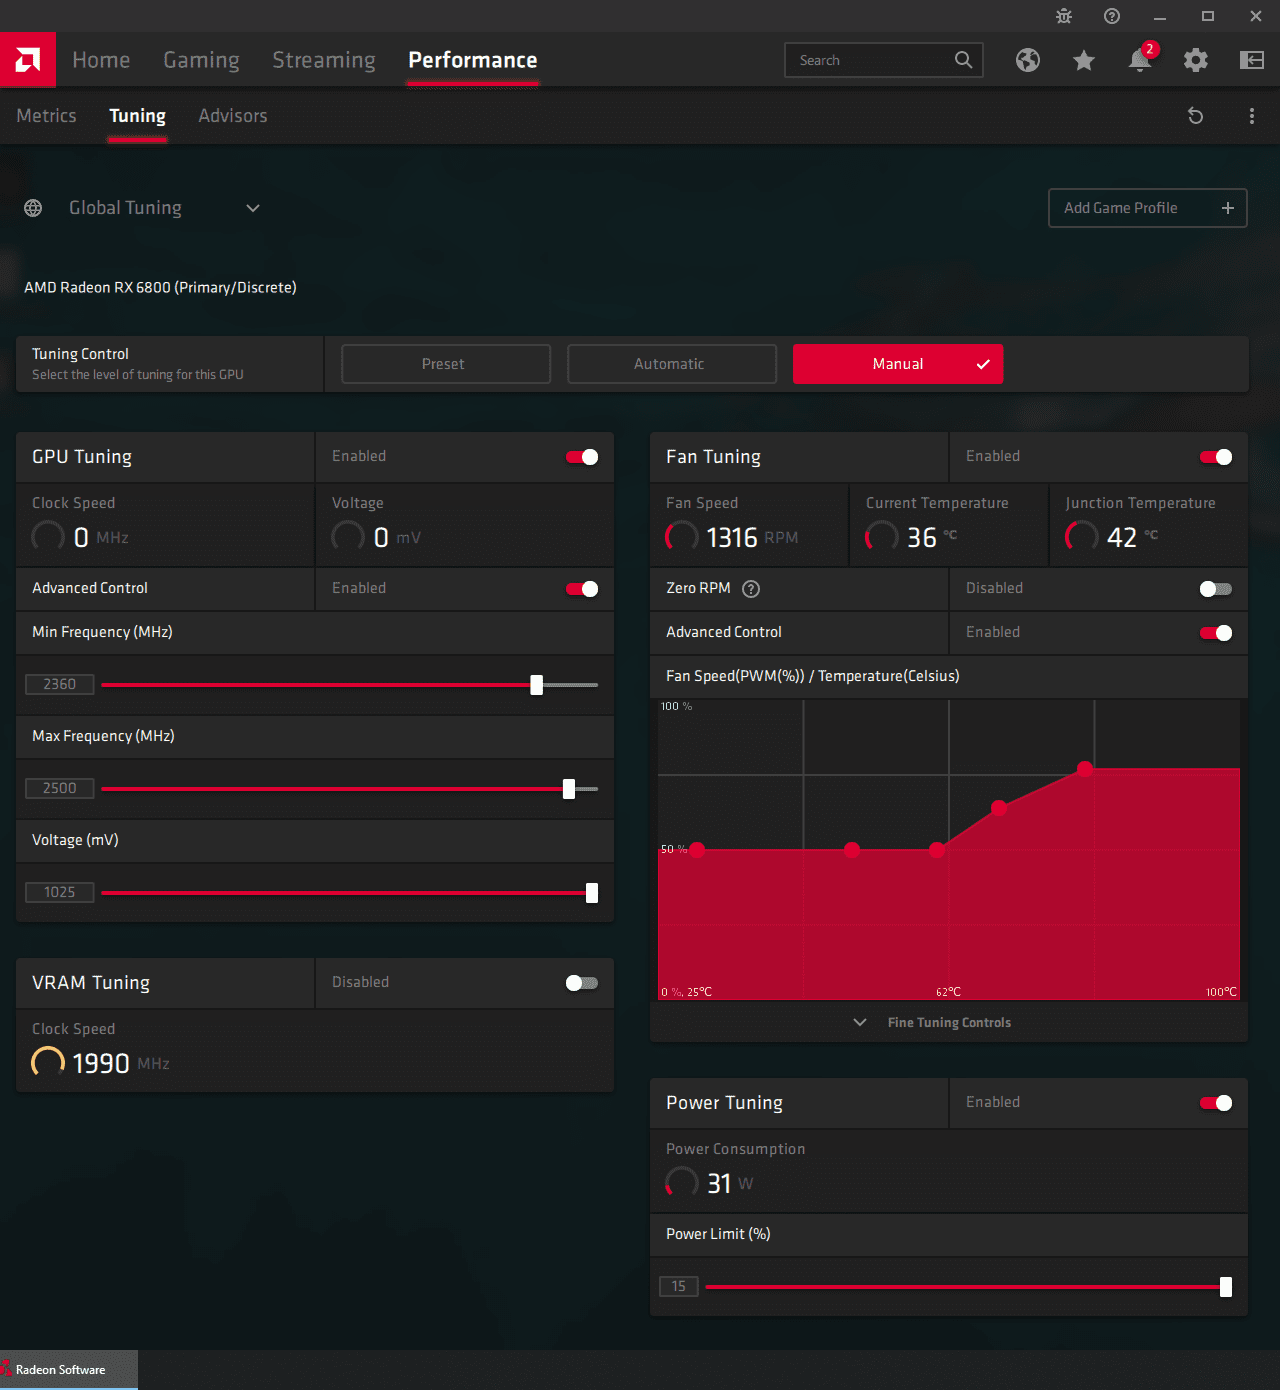Click Add Game Profile button
This screenshot has height=1390, width=1280.
[1147, 208]
